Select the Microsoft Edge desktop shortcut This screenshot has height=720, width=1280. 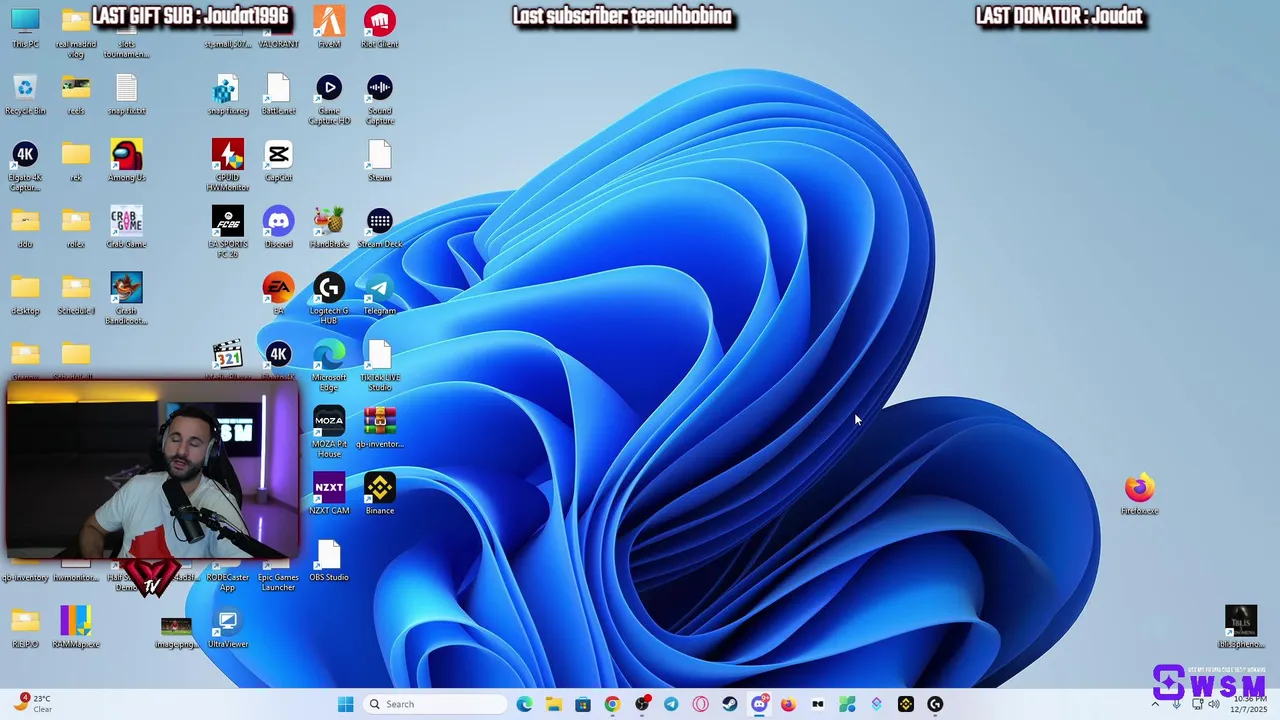click(329, 366)
